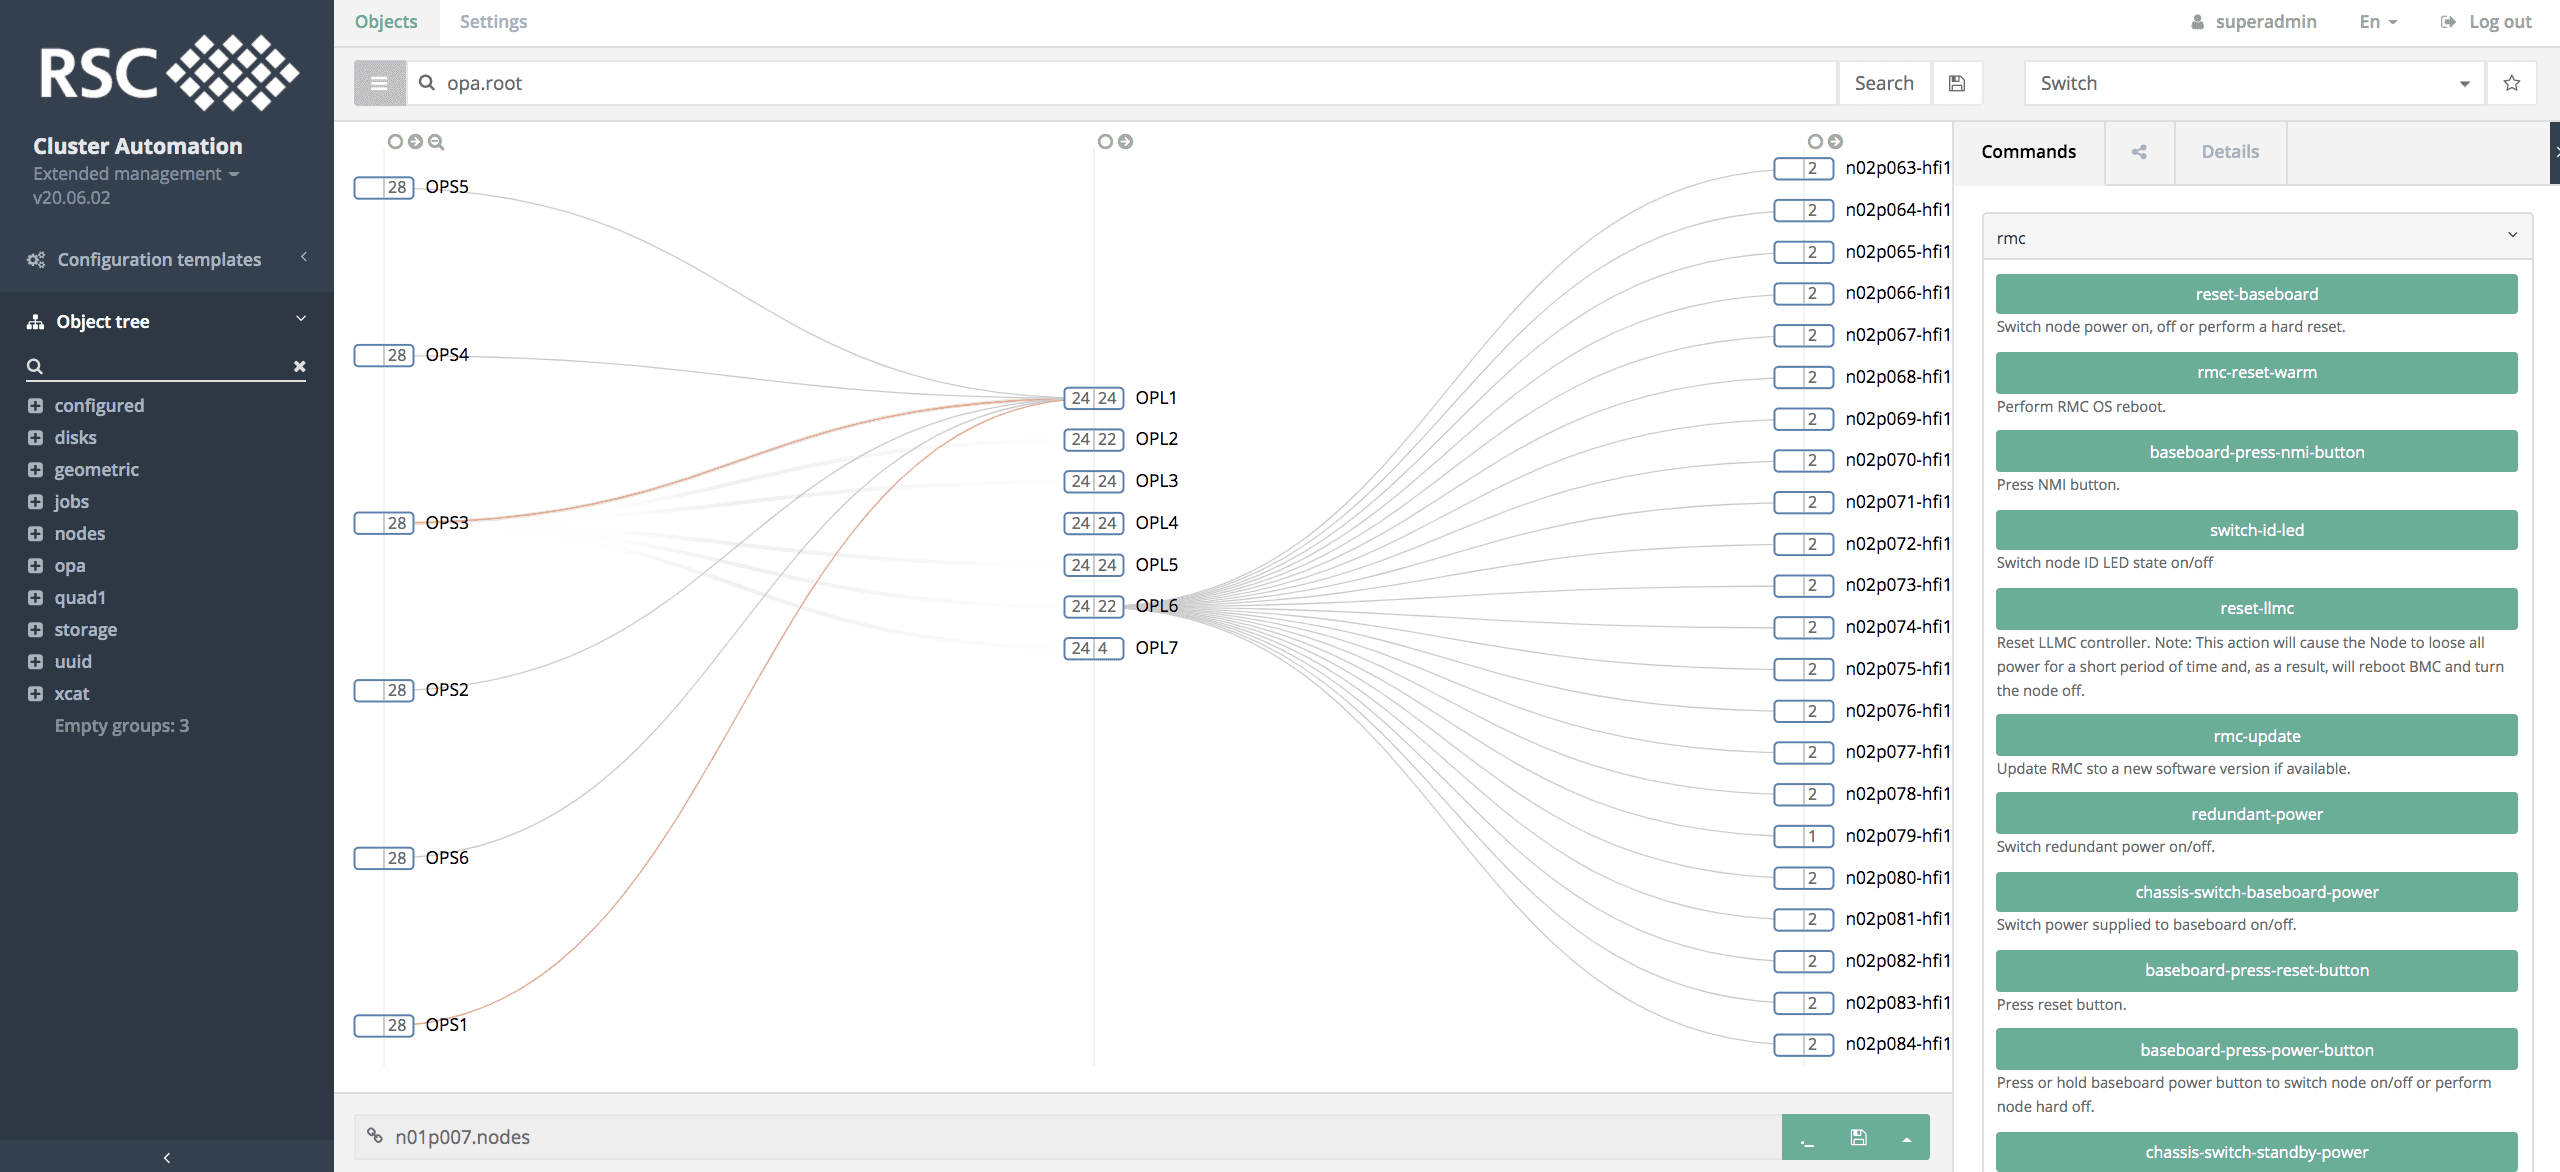
Task: Select the OPL6 switch node
Action: tap(1156, 606)
